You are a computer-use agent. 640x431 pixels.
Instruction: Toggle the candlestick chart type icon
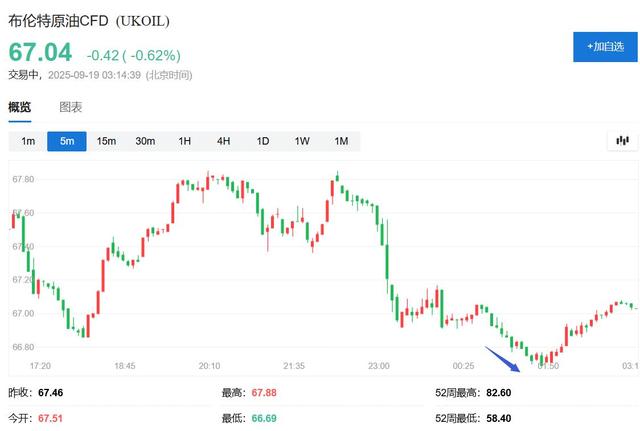pyautogui.click(x=622, y=141)
